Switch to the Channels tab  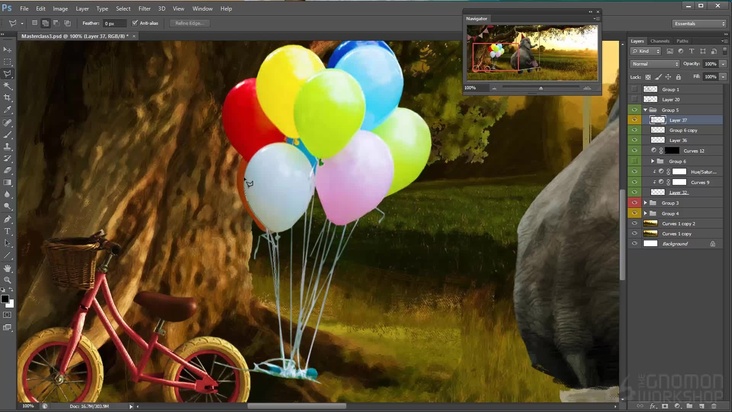[x=660, y=41]
